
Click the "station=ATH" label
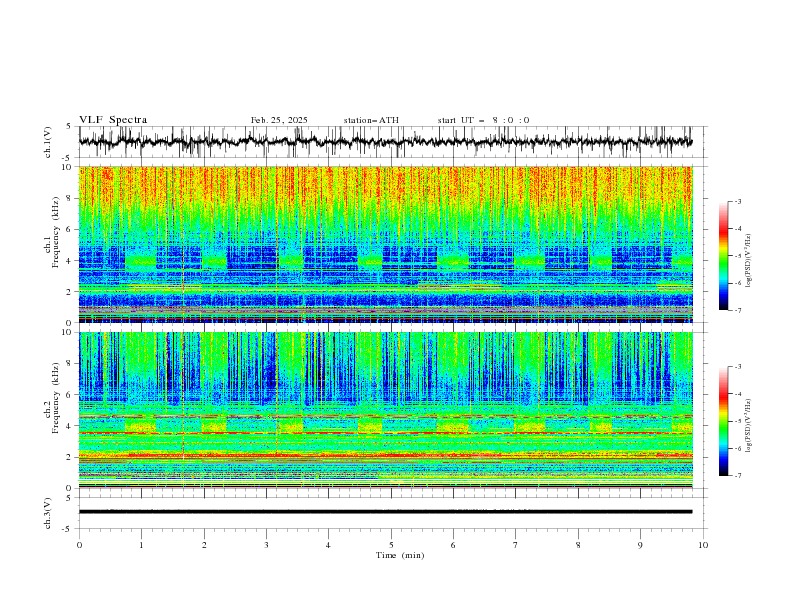371,120
